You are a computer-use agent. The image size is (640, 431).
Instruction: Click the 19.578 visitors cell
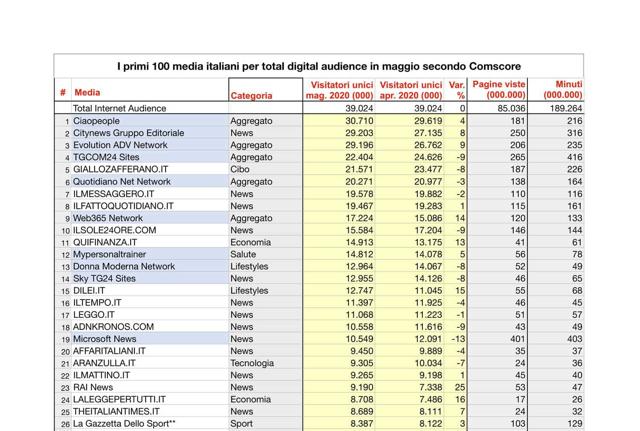359,194
